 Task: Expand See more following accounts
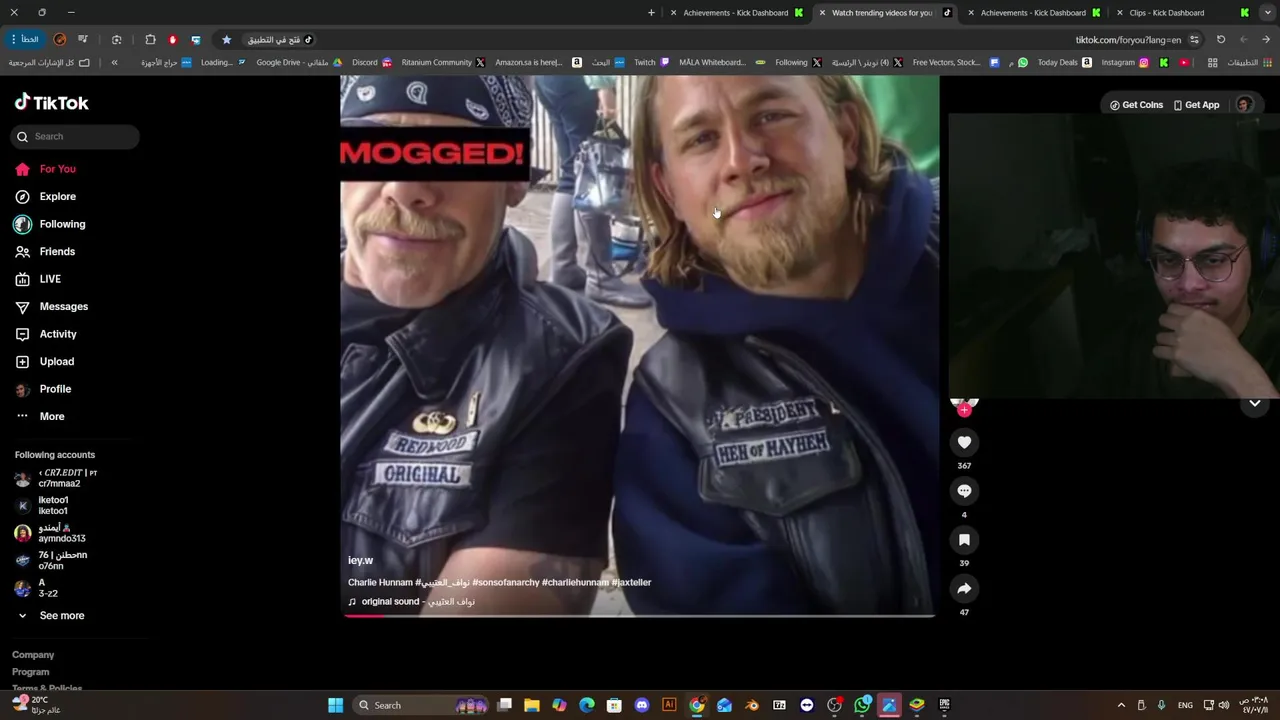pyautogui.click(x=50, y=616)
